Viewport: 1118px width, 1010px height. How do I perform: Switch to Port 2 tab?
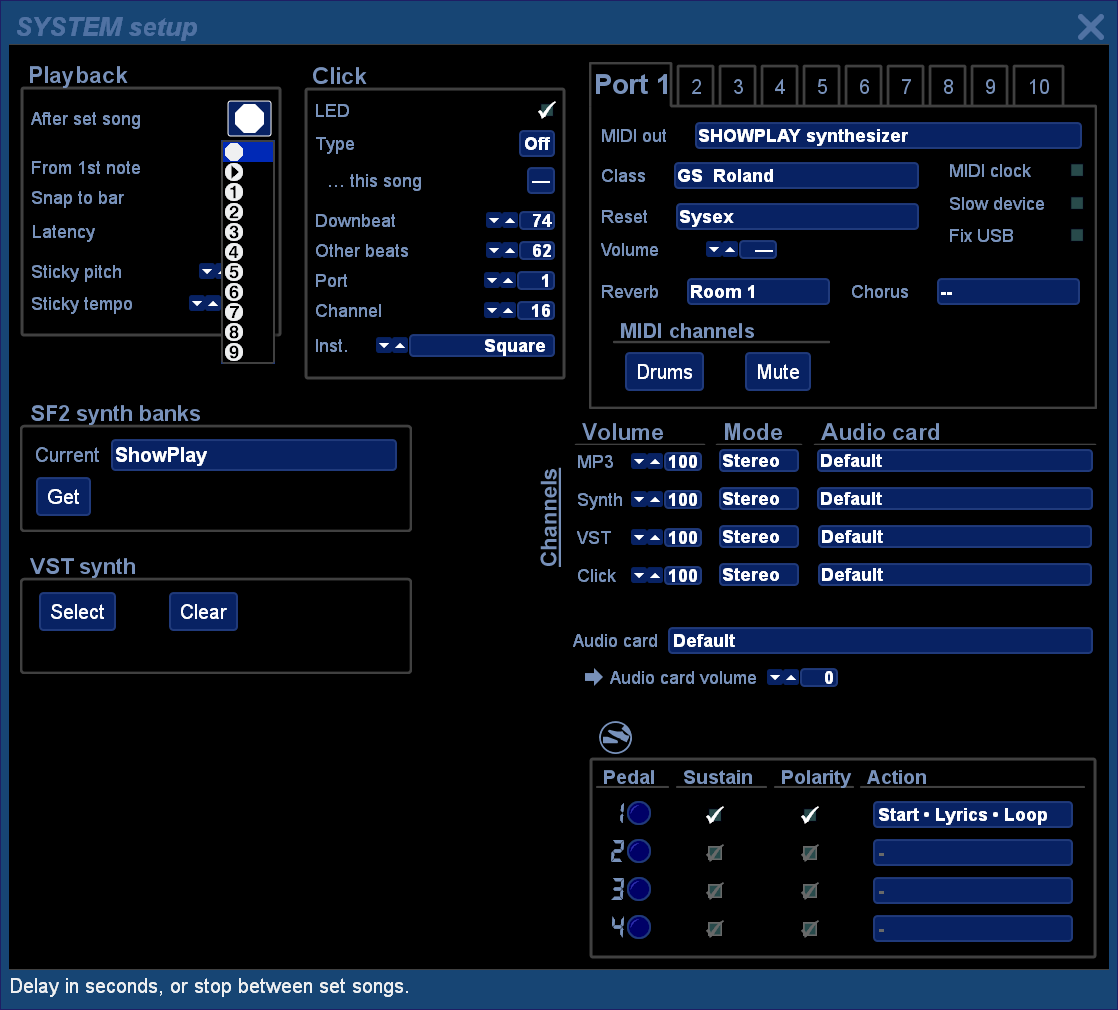696,87
